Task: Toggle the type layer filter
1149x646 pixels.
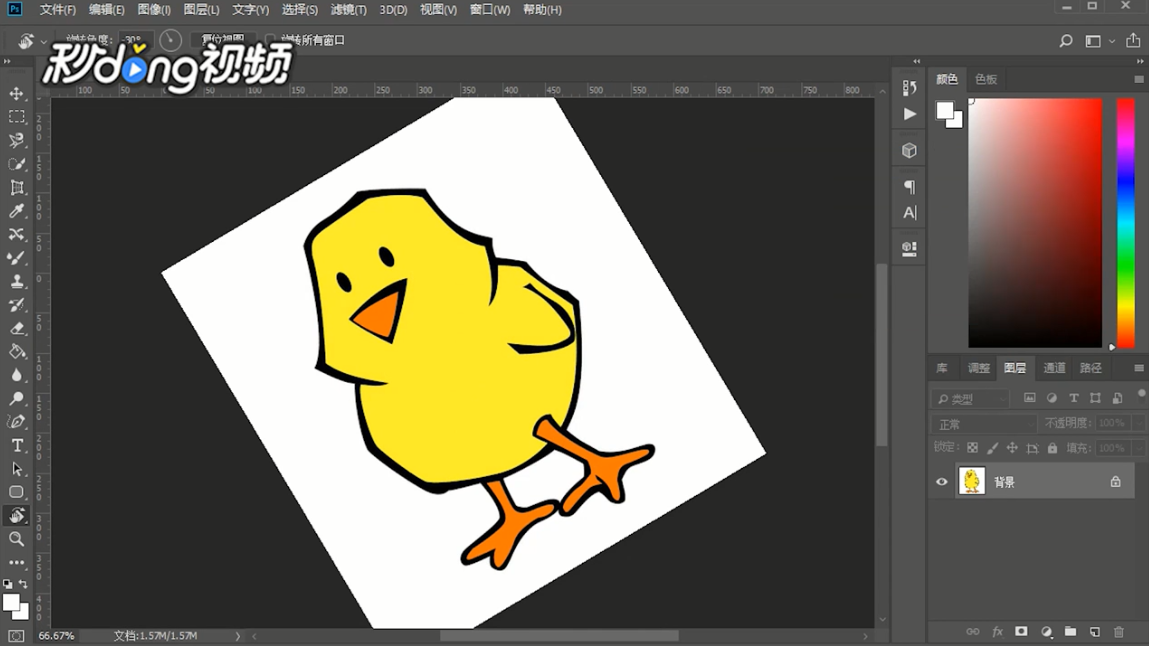Action: tap(1074, 398)
